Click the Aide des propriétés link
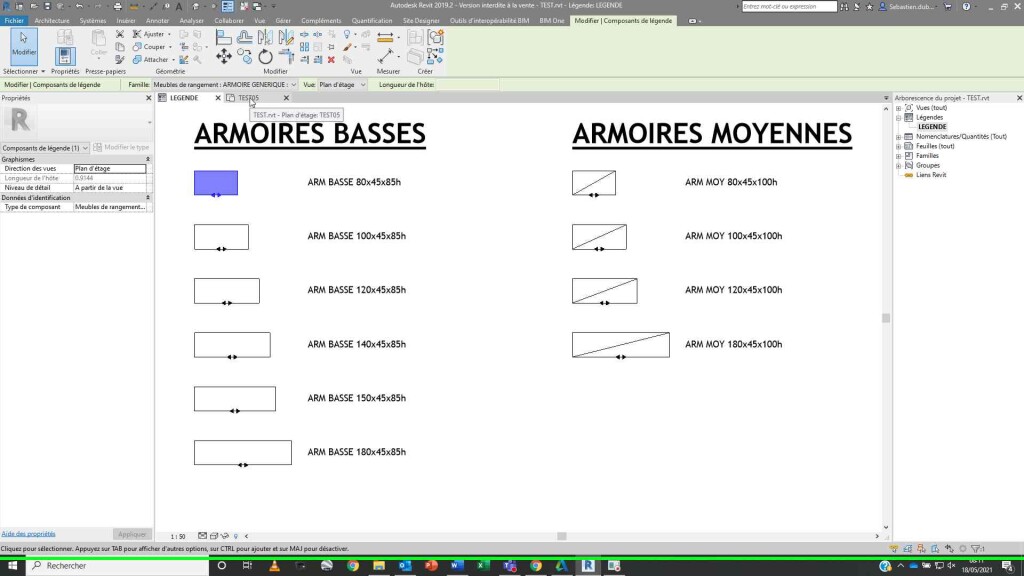This screenshot has height=576, width=1024. 28,534
